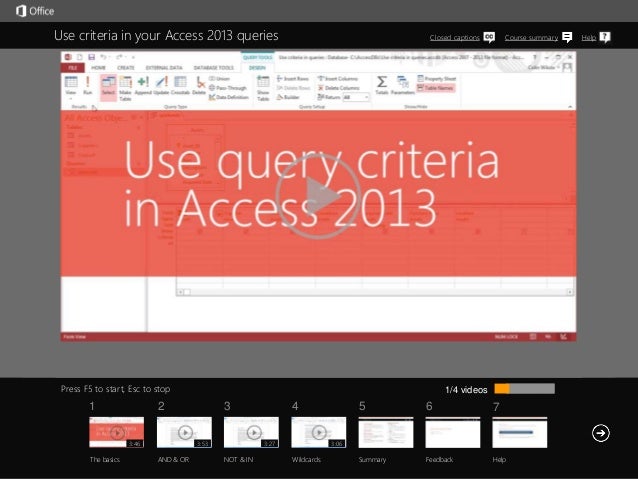638x479 pixels.
Task: Click Totals sigma icon
Action: coord(382,85)
